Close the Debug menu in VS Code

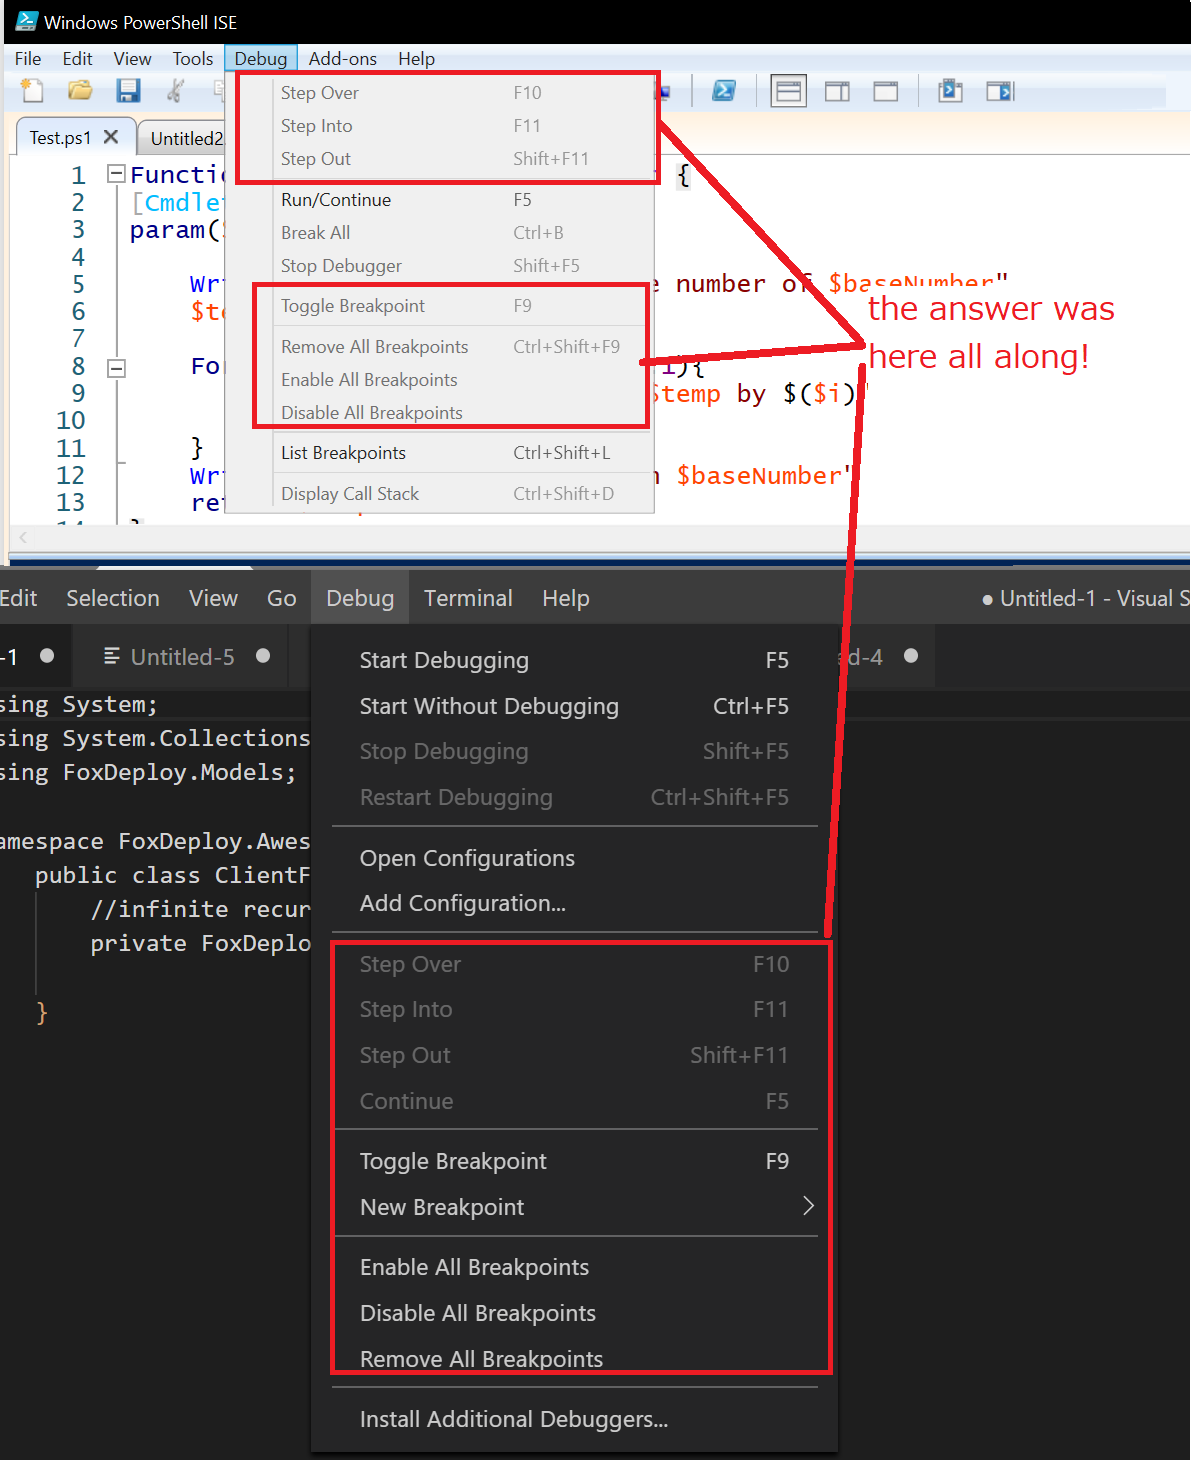pos(360,598)
